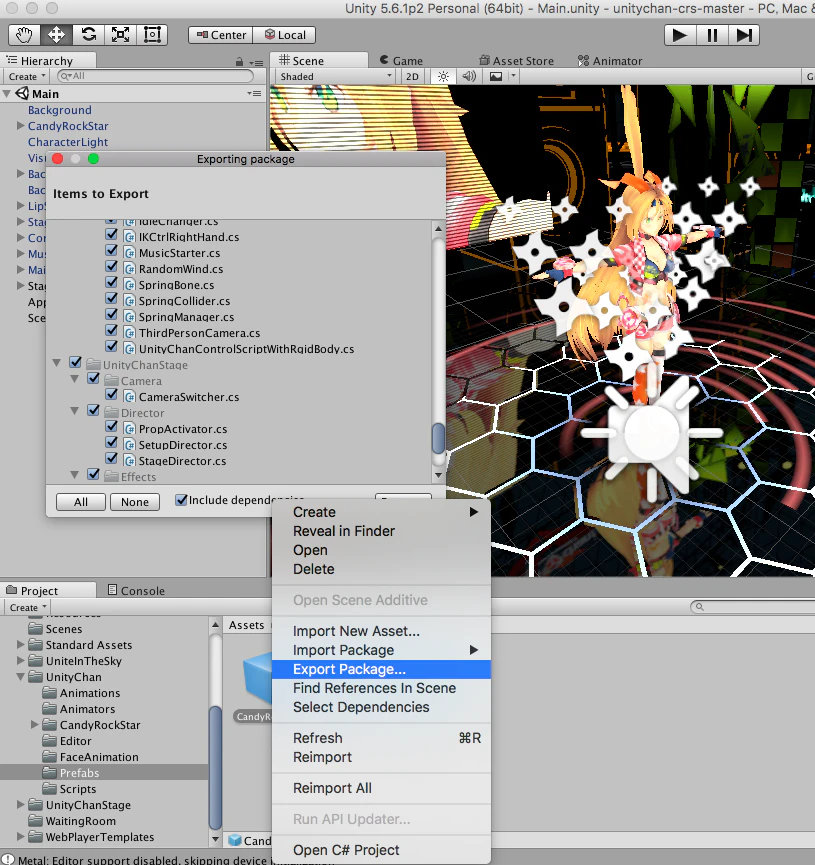
Task: Click the Scenes folder icon
Action: pyautogui.click(x=35, y=628)
